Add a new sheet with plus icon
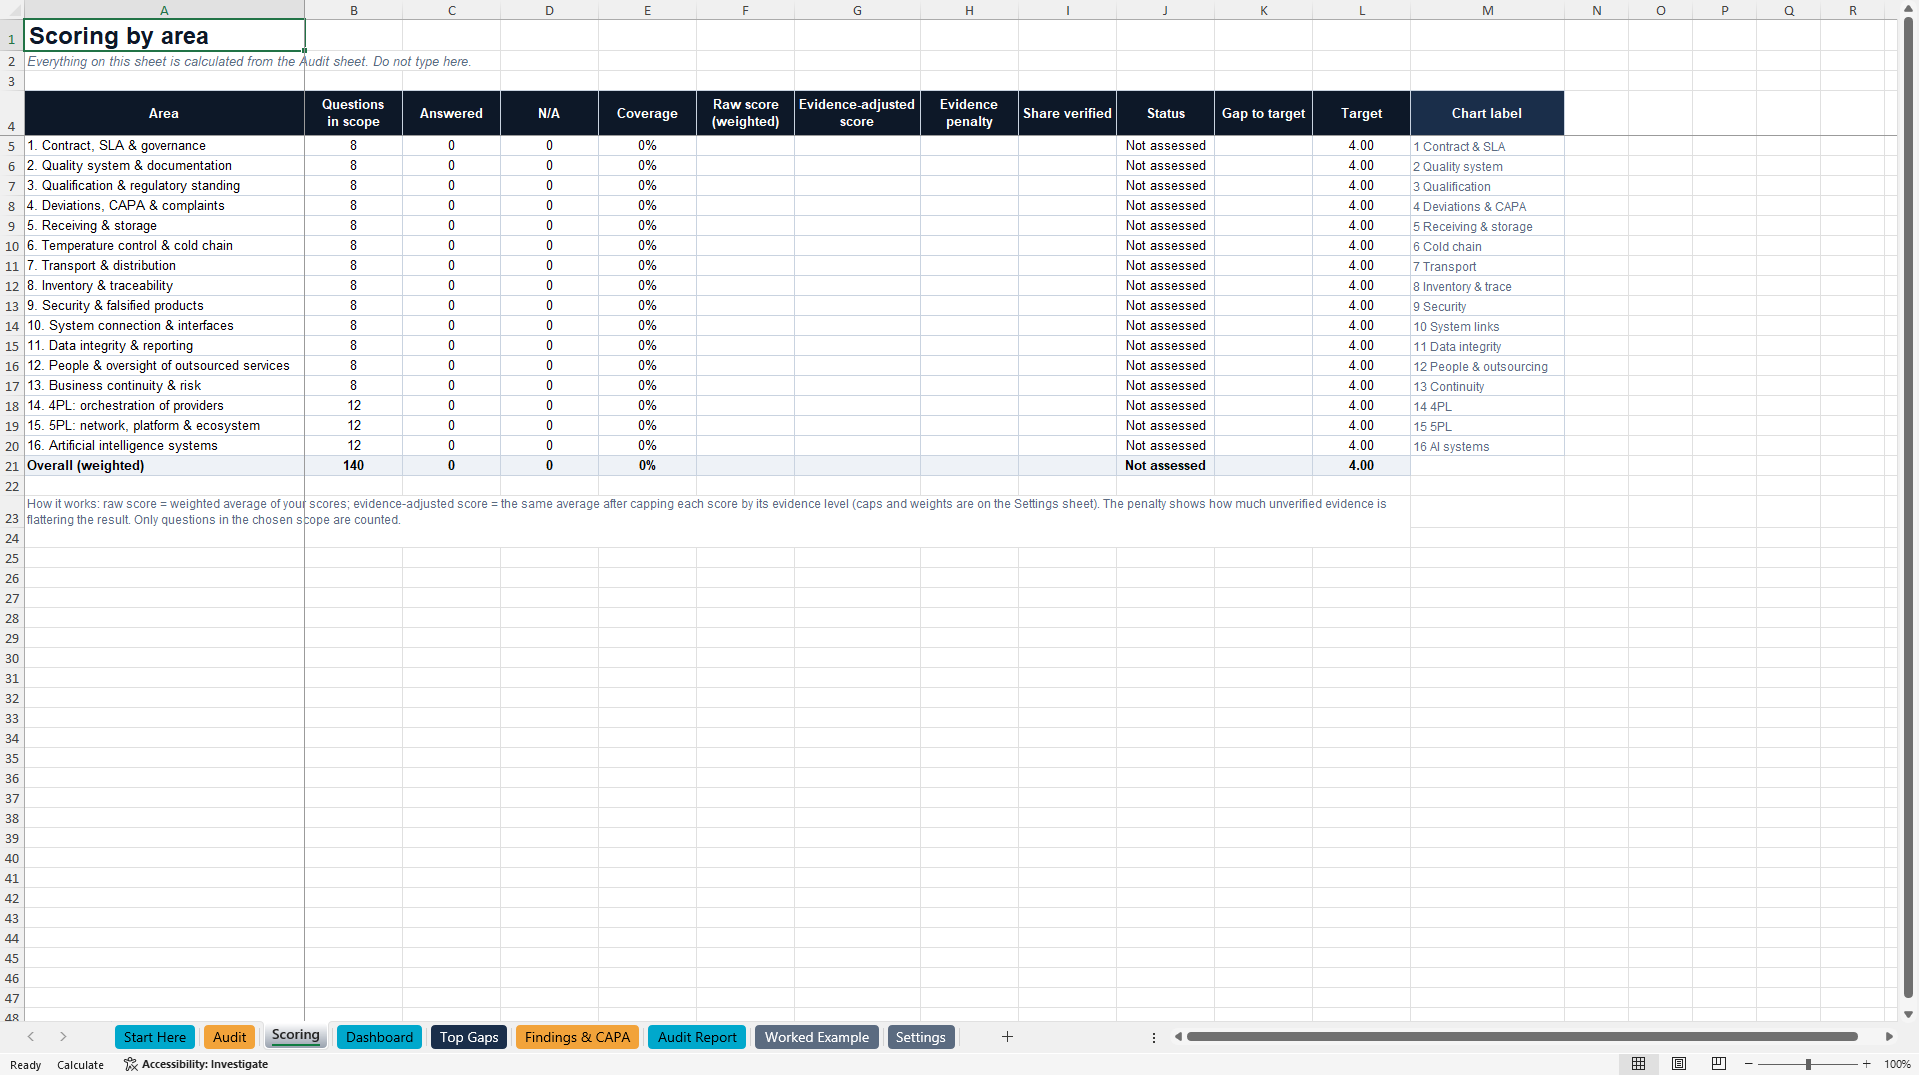 tap(1007, 1037)
